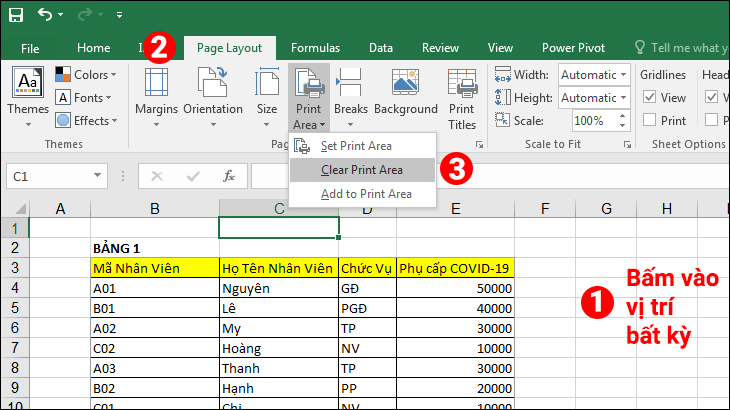Click the Background picture icon

pyautogui.click(x=406, y=82)
